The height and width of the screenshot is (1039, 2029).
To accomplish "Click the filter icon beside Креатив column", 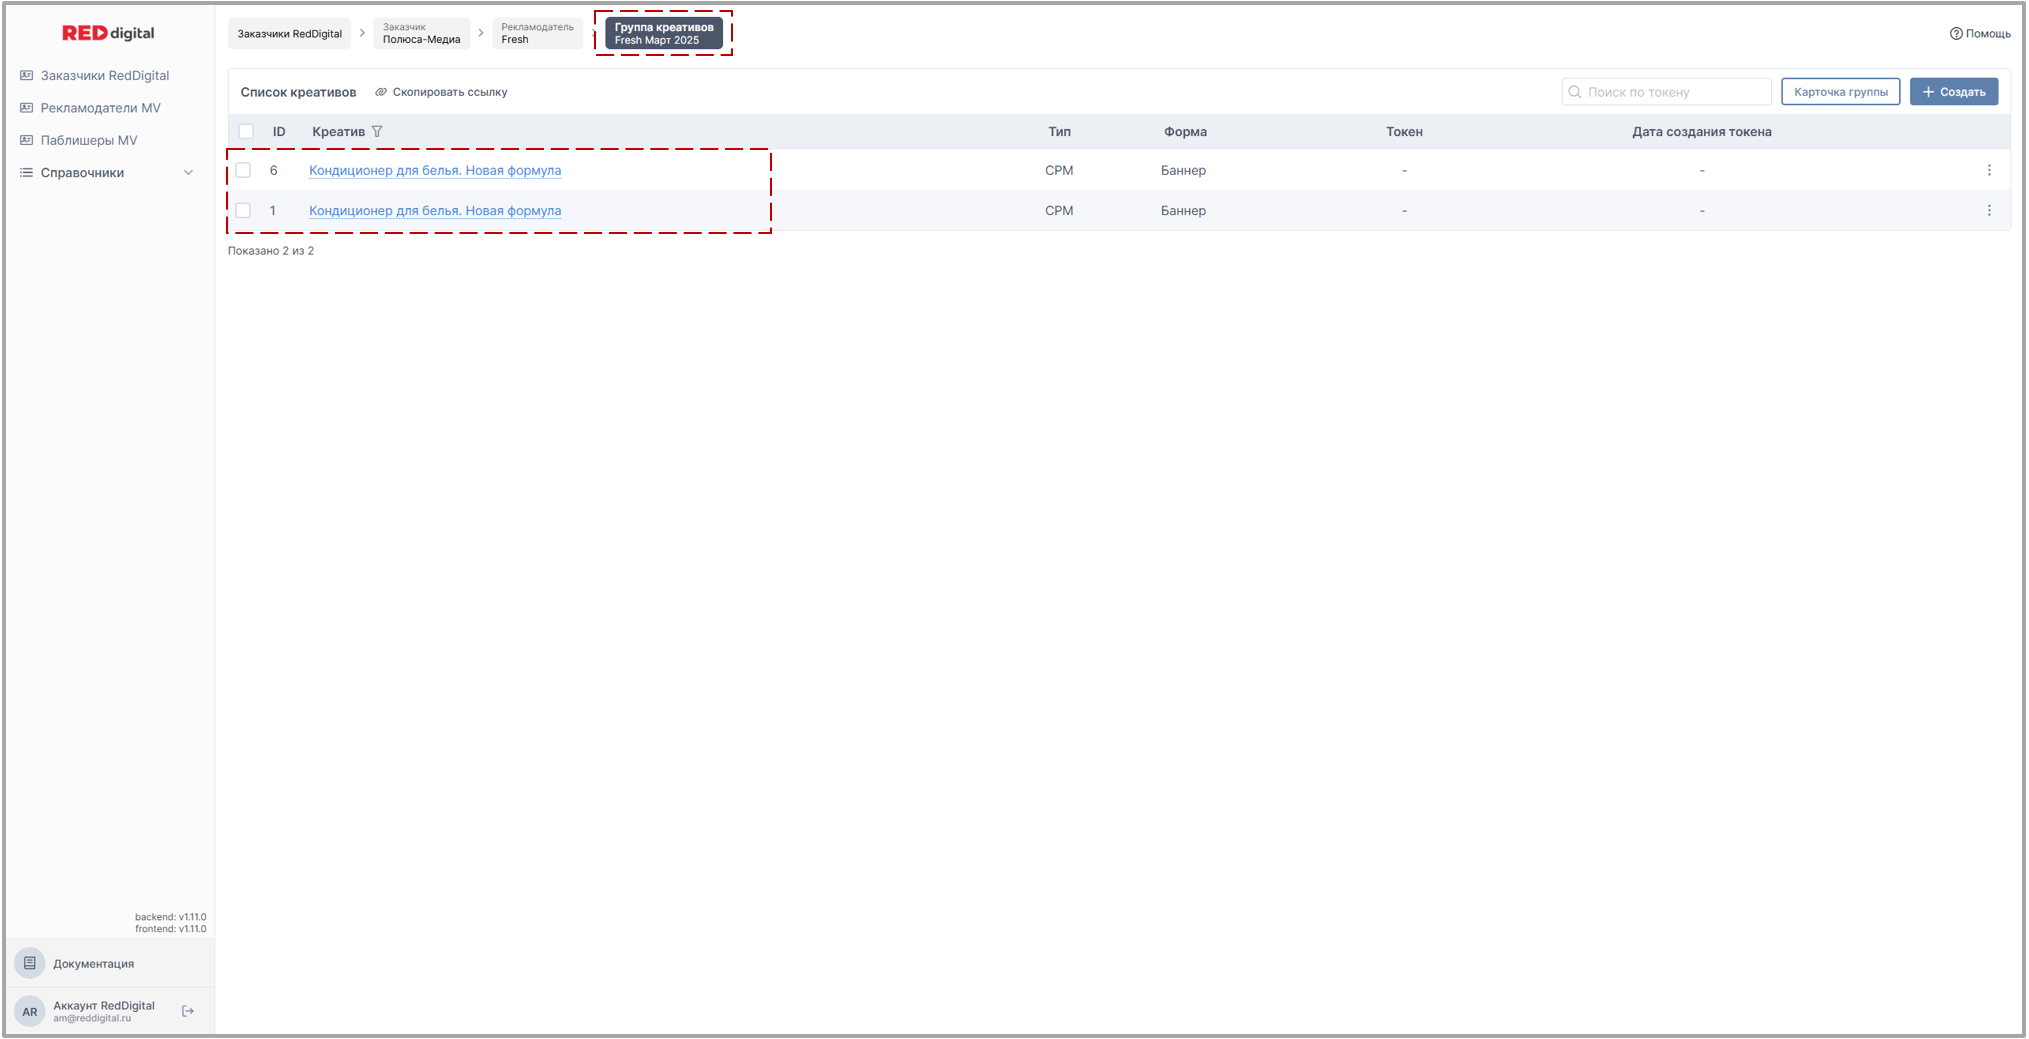I will (x=377, y=132).
